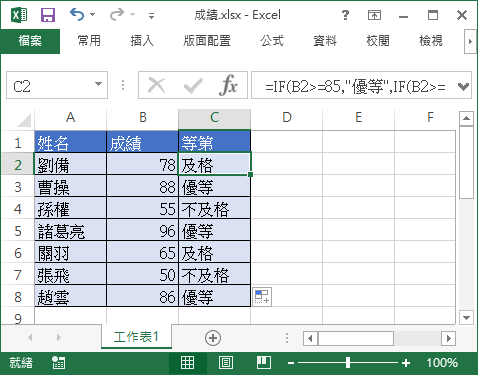Add a new sheet plus button
The image size is (478, 375).
tap(213, 338)
